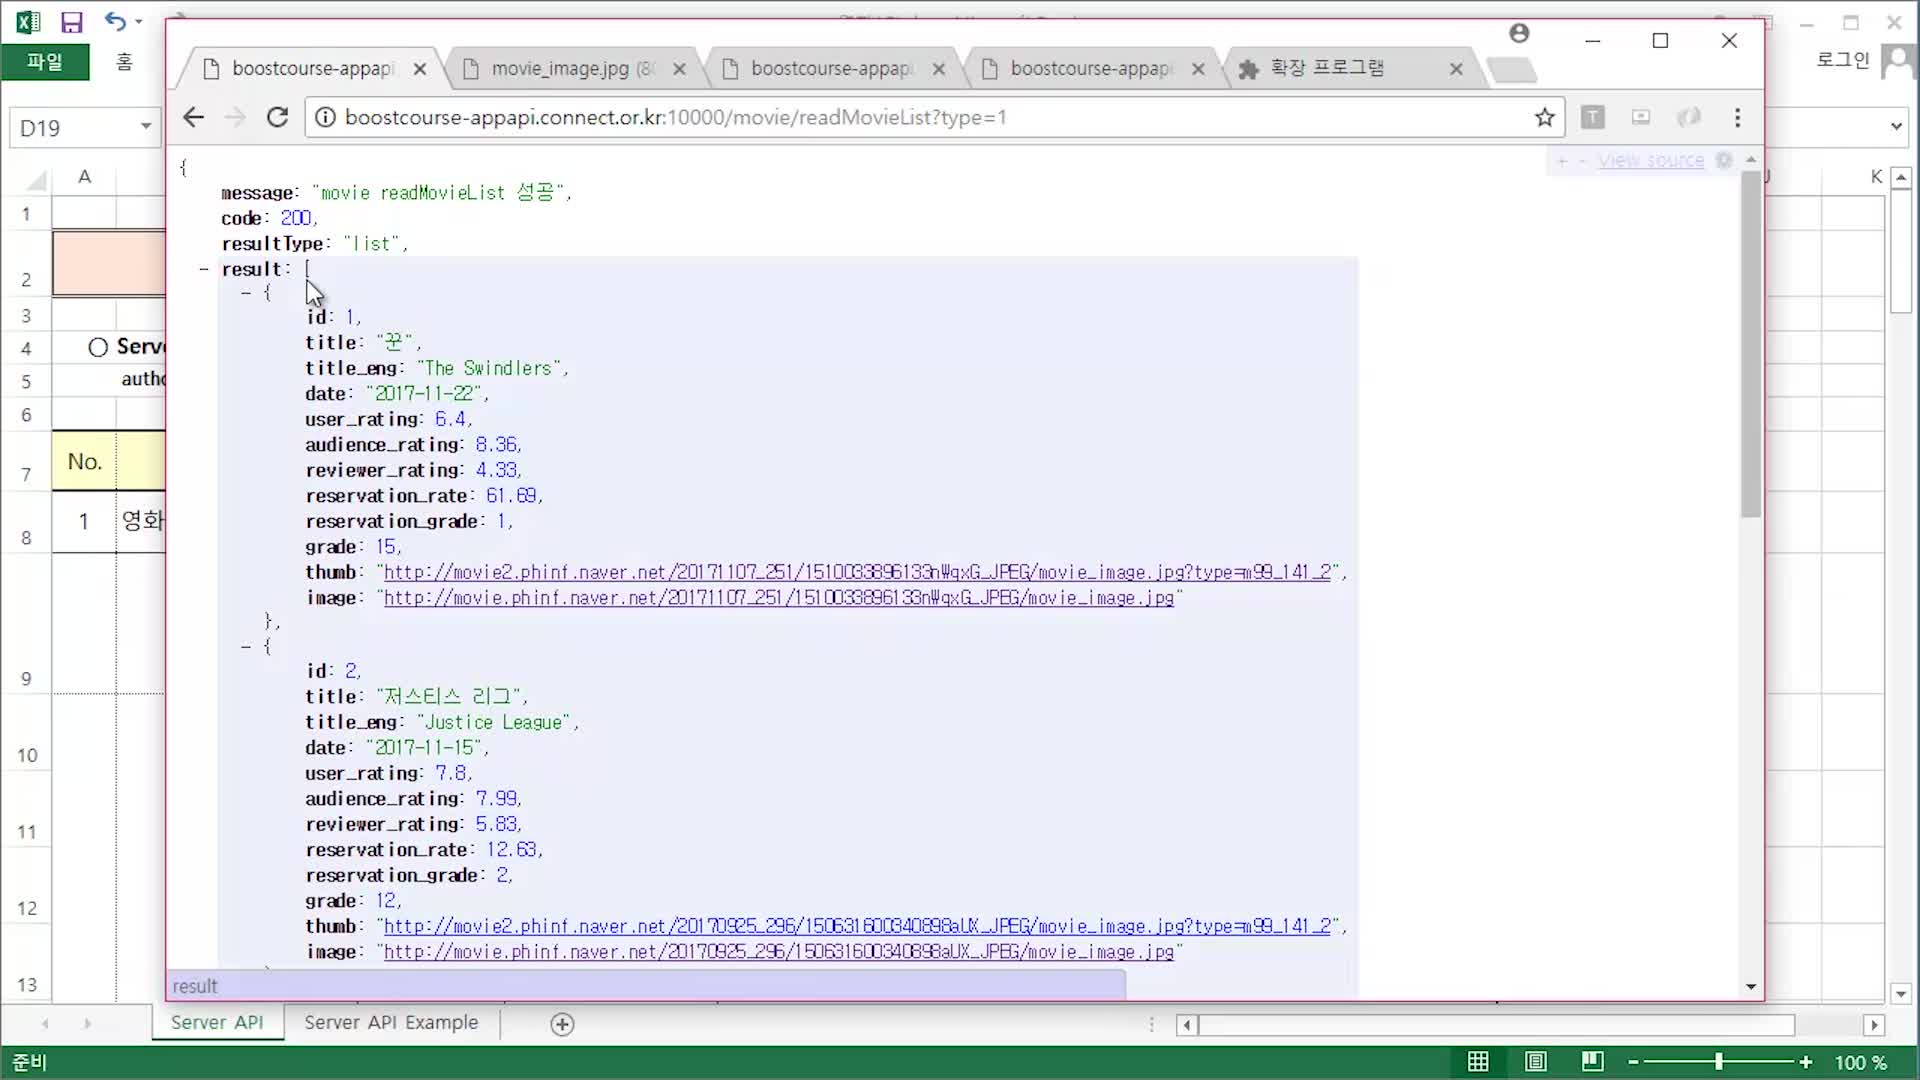Viewport: 1920px width, 1080px height.
Task: Switch to Normal view in status bar
Action: (1478, 1062)
